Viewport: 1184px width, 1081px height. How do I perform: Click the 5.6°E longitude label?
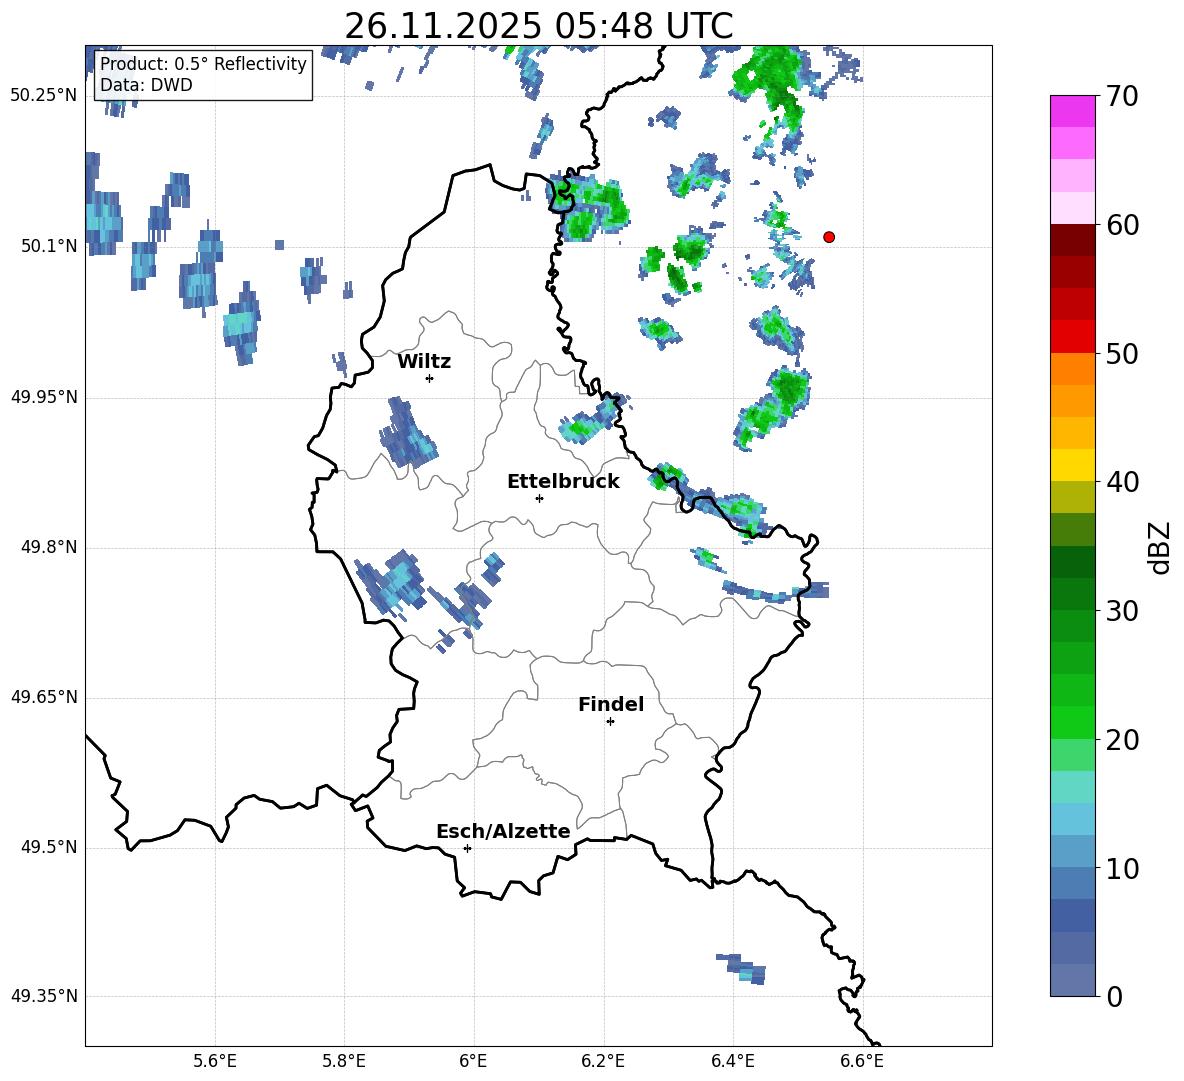[215, 1061]
